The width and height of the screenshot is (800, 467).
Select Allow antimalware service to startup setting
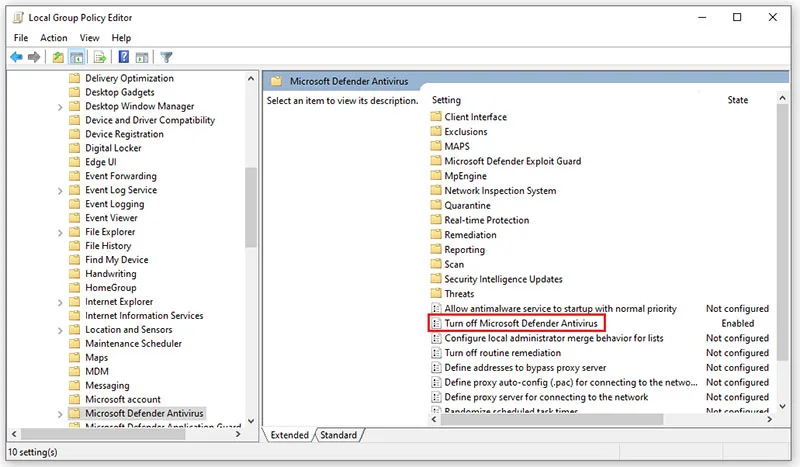tap(560, 308)
